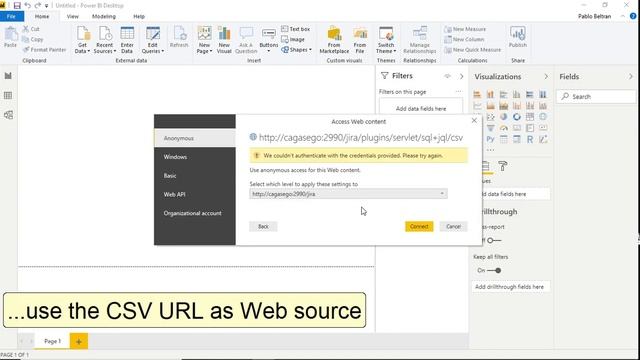
Task: Select the treemap visualization
Action: (x=530, y=117)
